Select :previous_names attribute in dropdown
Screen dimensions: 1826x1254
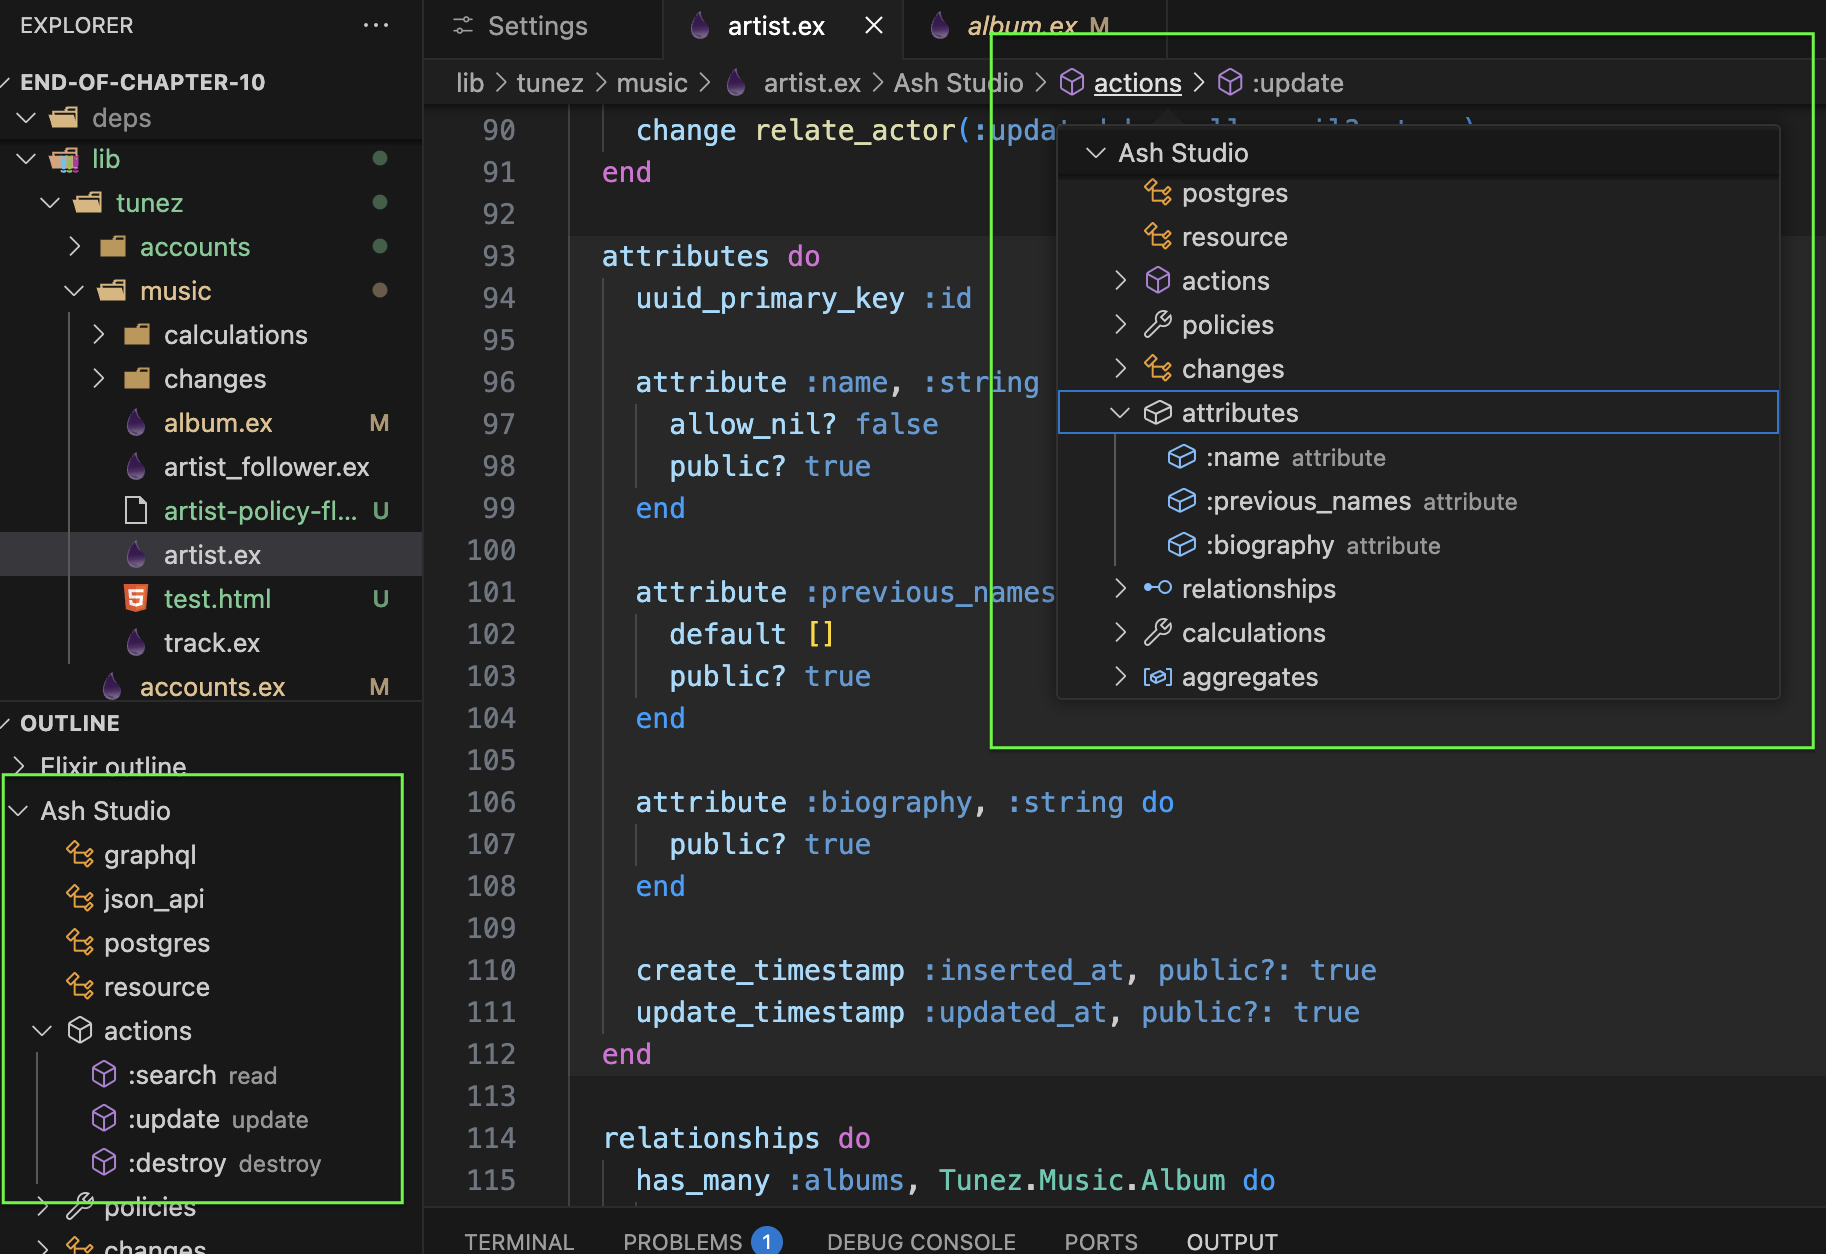pyautogui.click(x=1307, y=501)
